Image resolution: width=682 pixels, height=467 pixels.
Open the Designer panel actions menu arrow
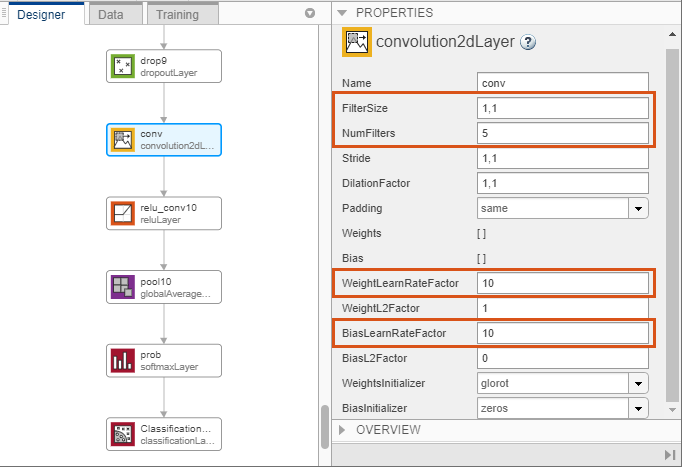pos(310,13)
